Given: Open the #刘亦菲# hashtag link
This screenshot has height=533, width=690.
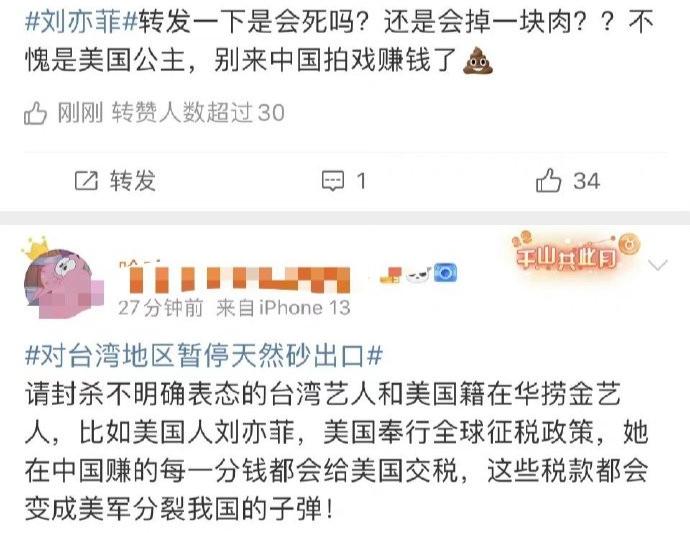Looking at the screenshot, I should click(x=81, y=20).
